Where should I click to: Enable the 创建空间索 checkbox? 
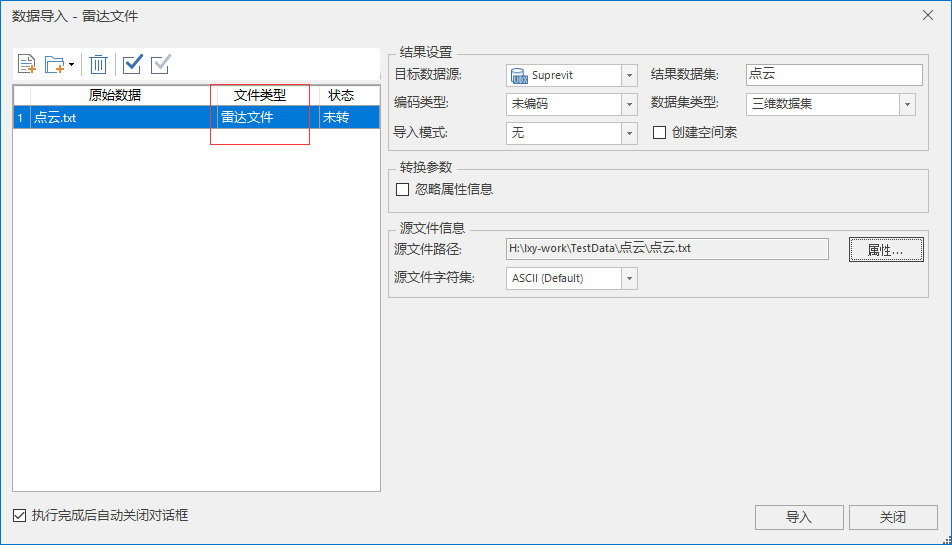pos(659,132)
